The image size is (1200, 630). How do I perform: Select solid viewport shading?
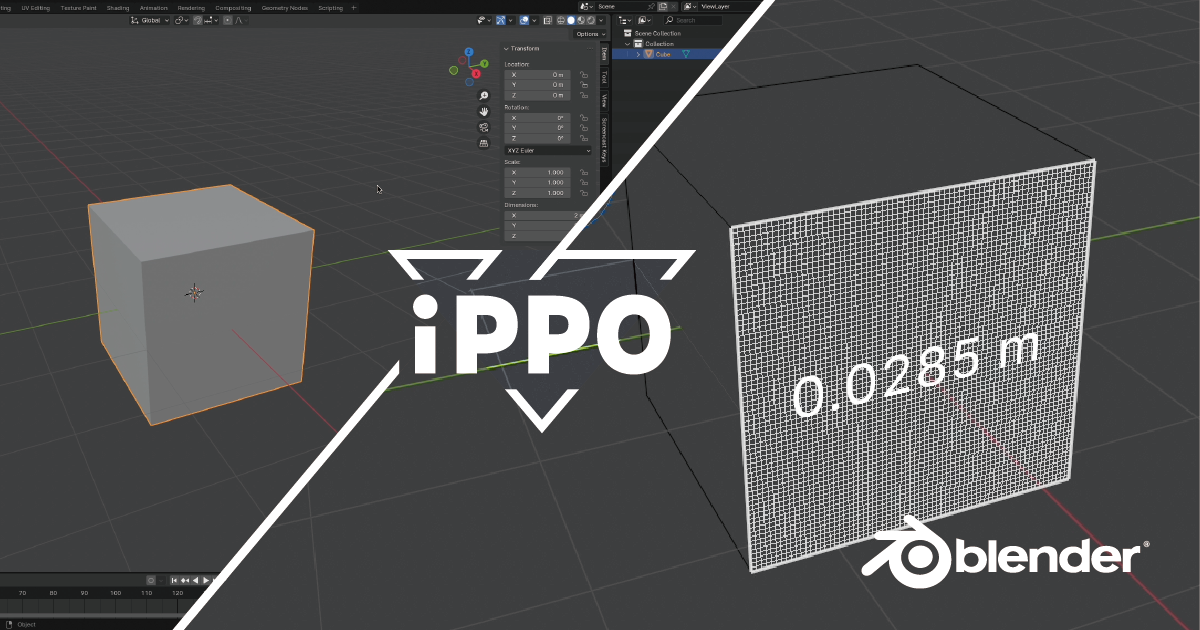pyautogui.click(x=572, y=20)
